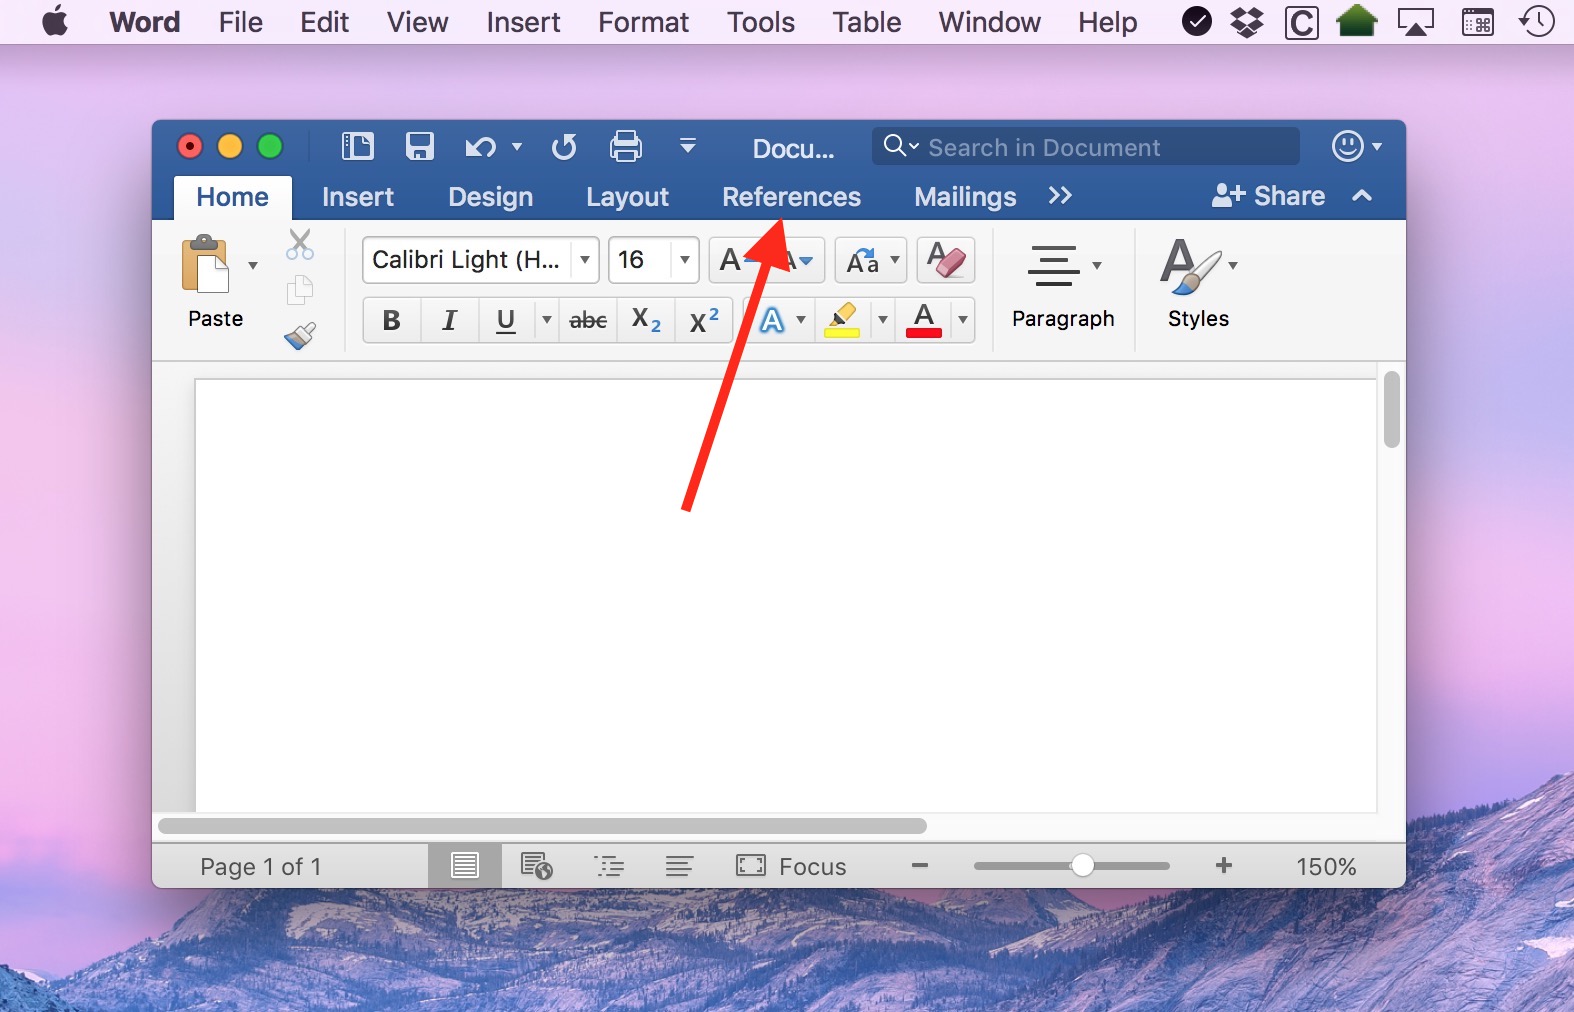Open the Paste options dropdown arrow
1574x1012 pixels.
253,265
